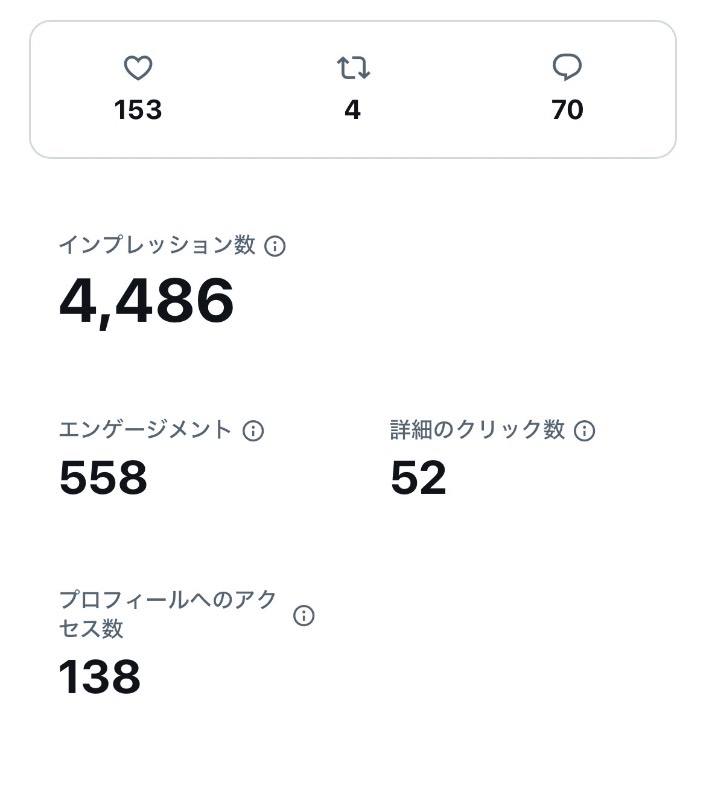Click the retweet arrows icon
706x800 pixels.
[353, 68]
